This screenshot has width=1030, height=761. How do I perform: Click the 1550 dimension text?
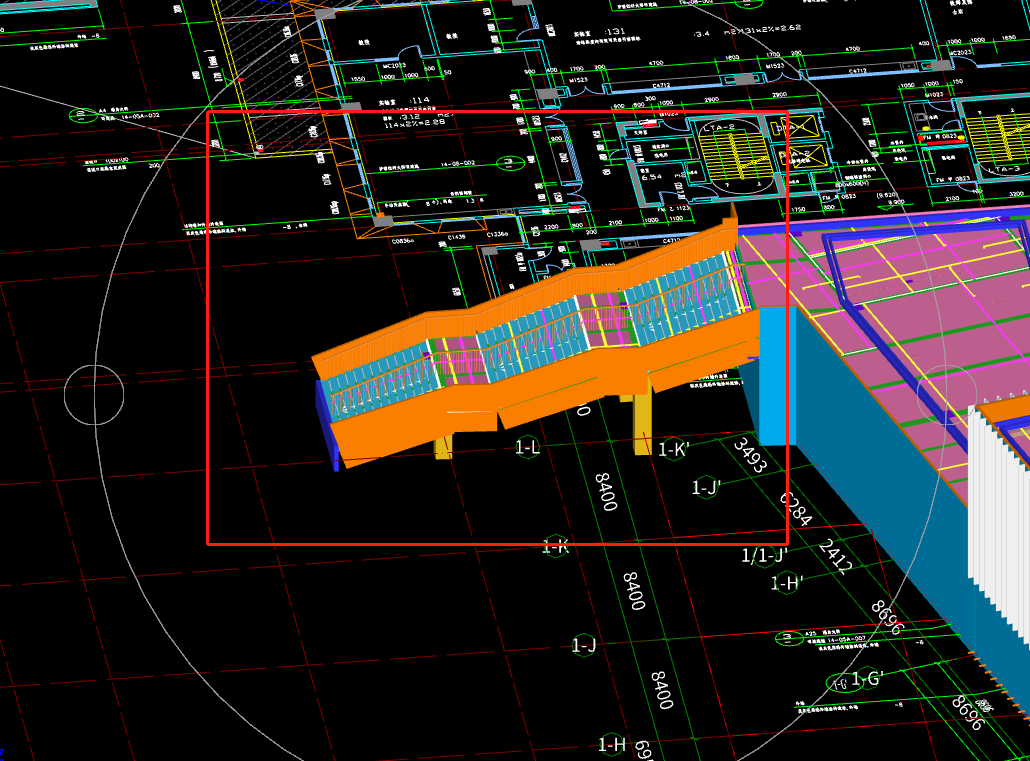tap(358, 79)
